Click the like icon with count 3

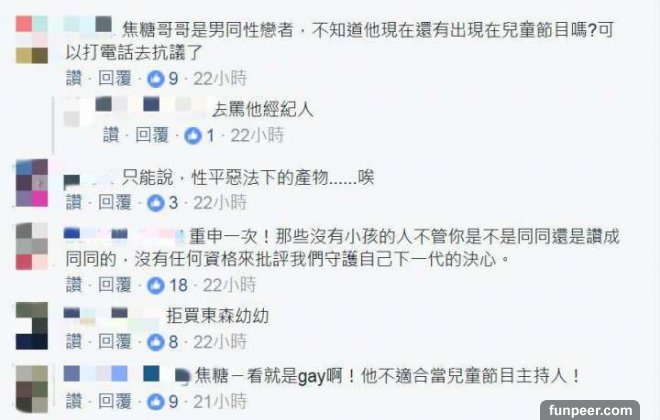(x=155, y=203)
